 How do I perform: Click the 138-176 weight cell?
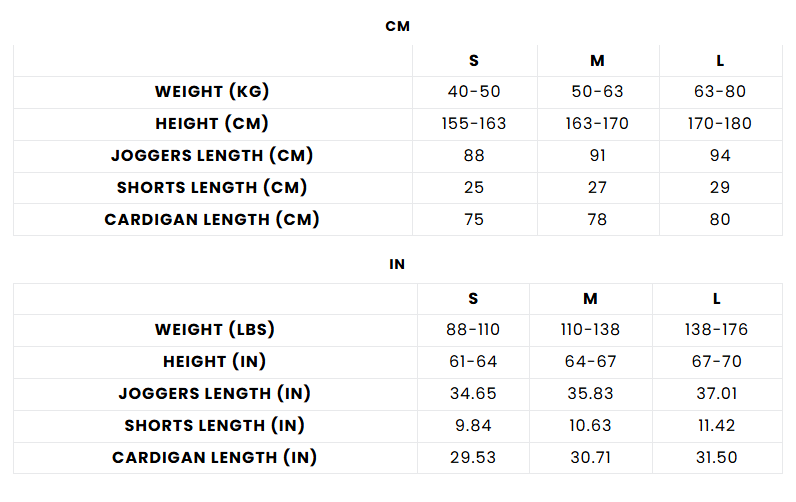(x=717, y=330)
